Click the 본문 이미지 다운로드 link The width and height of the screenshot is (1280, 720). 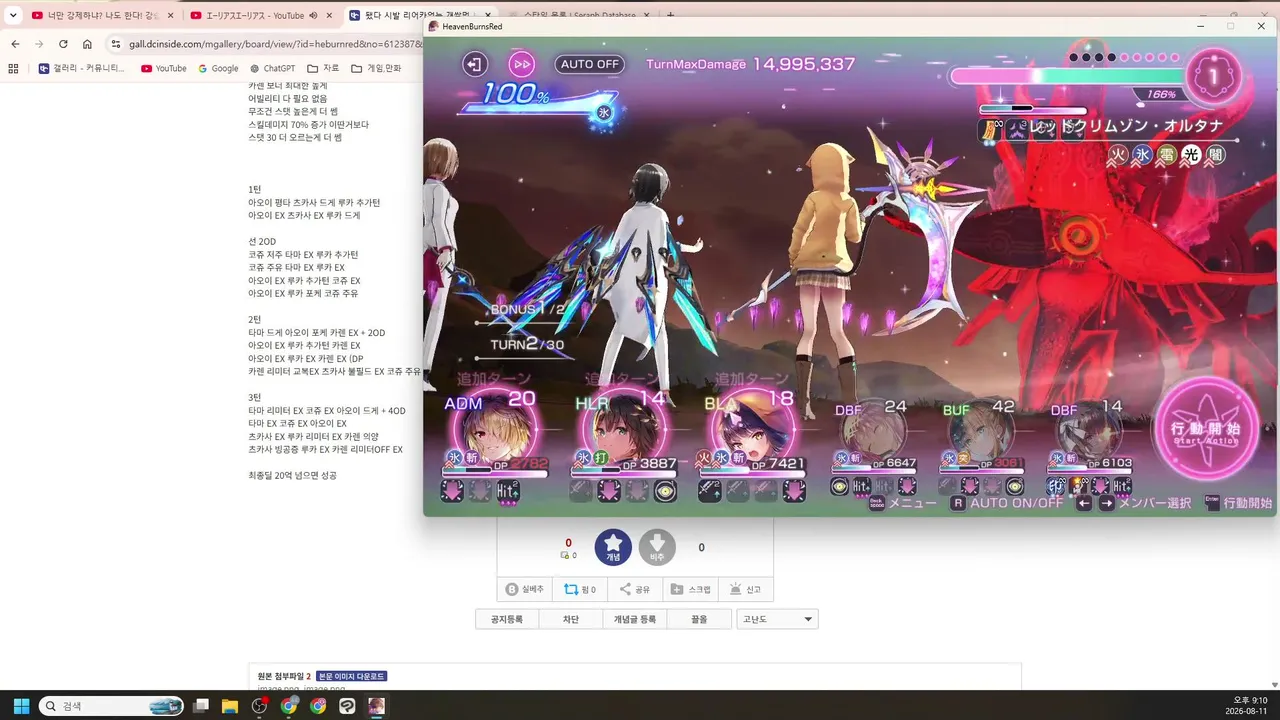[351, 676]
